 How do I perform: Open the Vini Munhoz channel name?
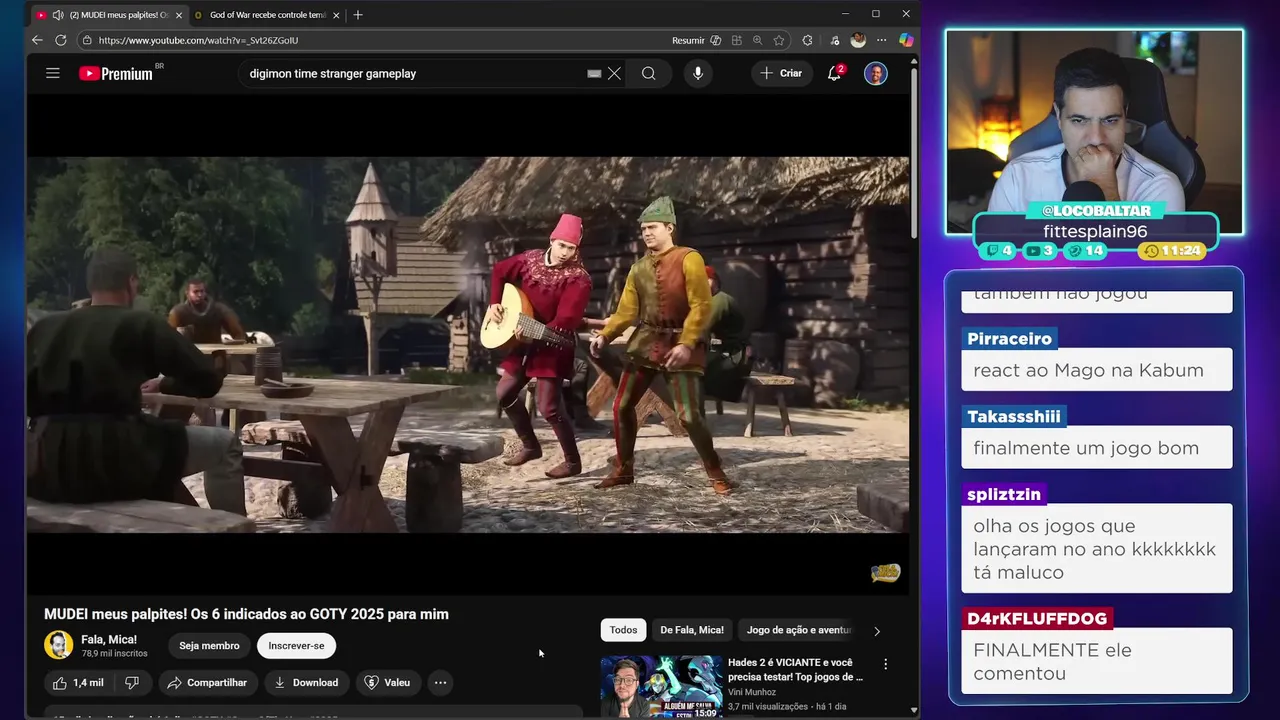[x=752, y=692]
